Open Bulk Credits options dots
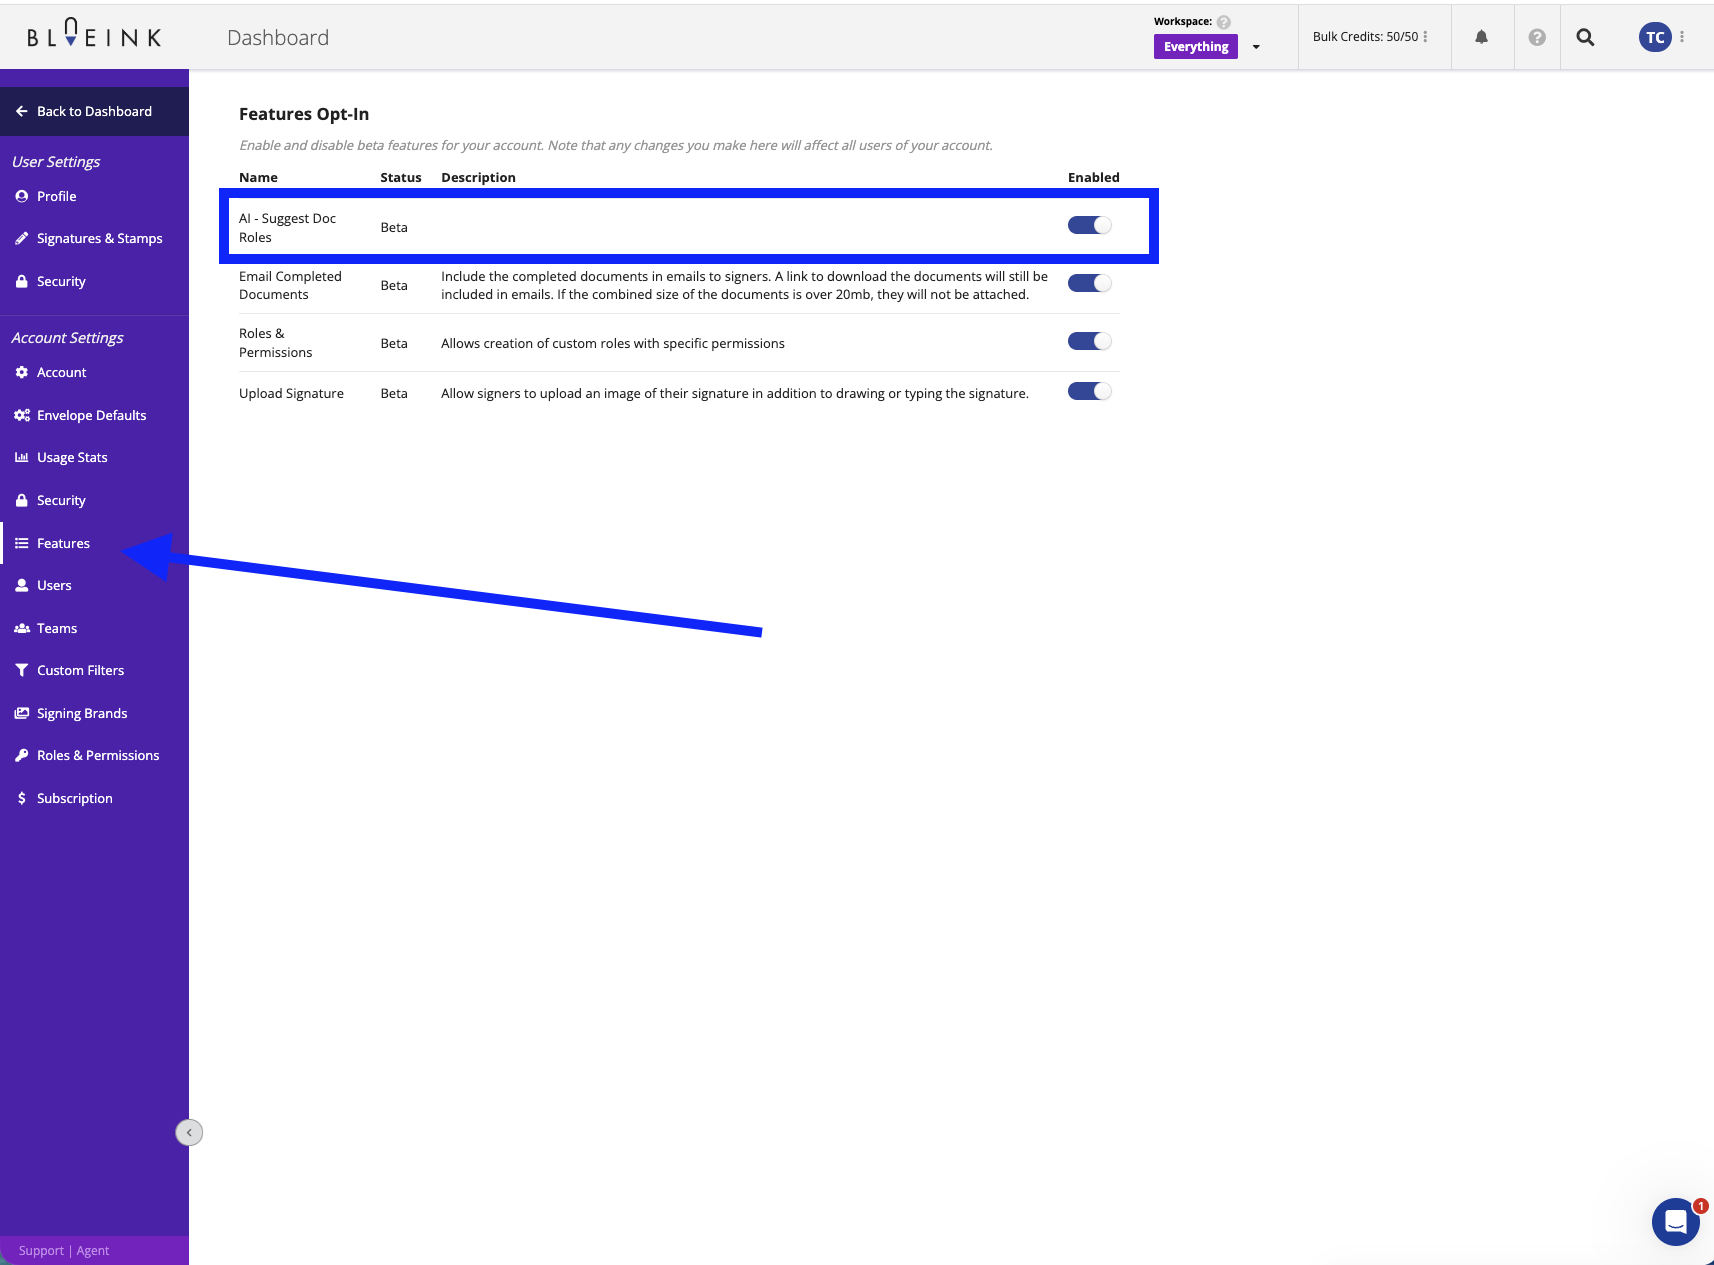The width and height of the screenshot is (1714, 1265). click(x=1425, y=37)
